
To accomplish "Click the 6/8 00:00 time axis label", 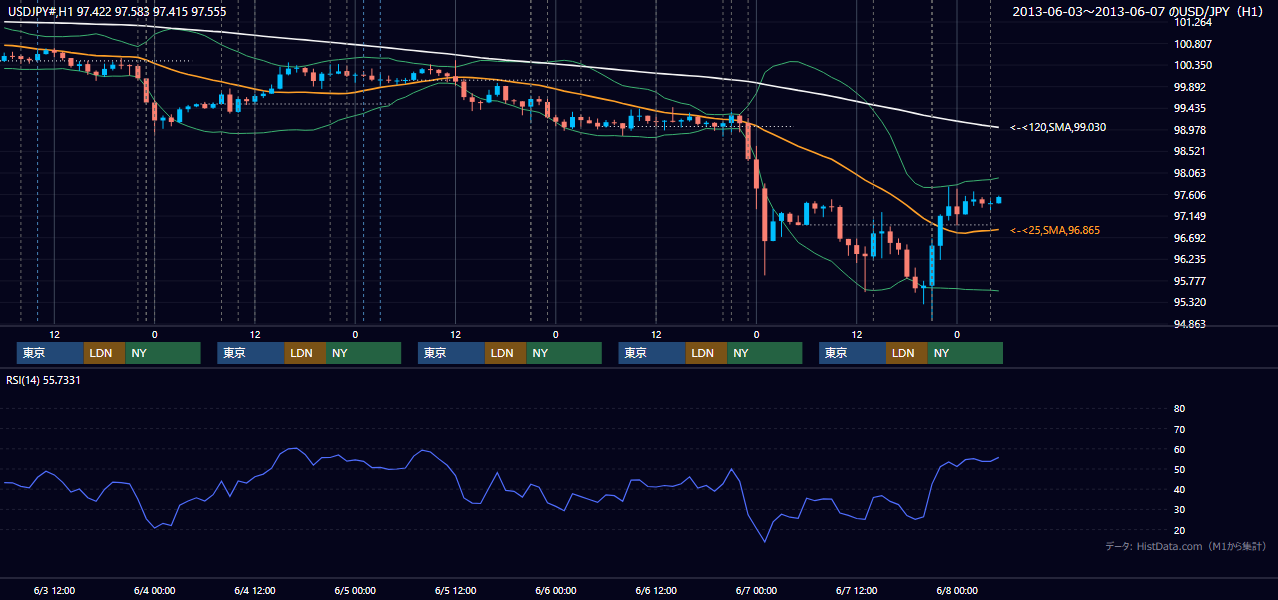I will pyautogui.click(x=956, y=590).
